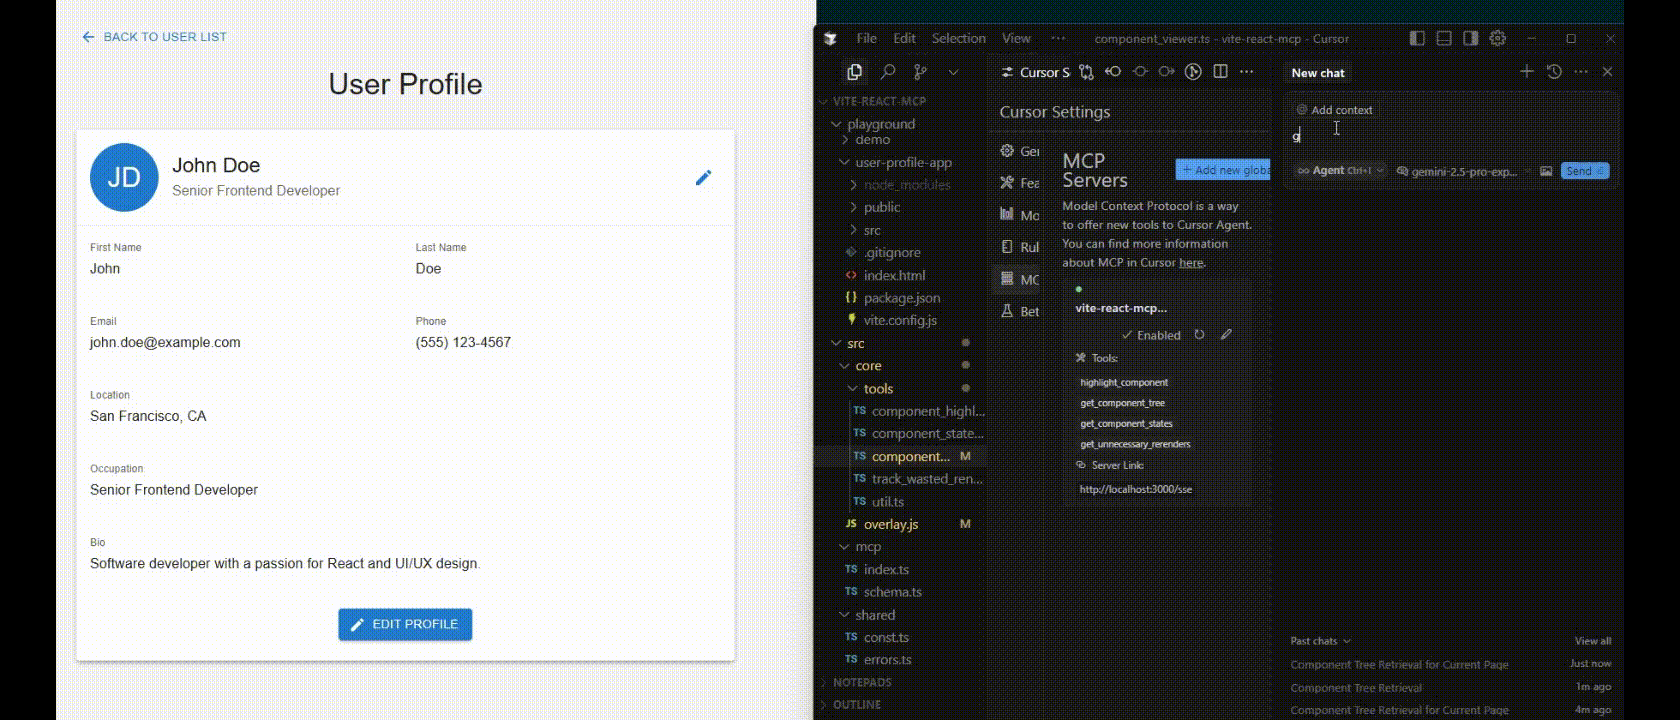1680x720 pixels.
Task: Toggle the Enabled state of vite-react-mcp
Action: 1151,335
